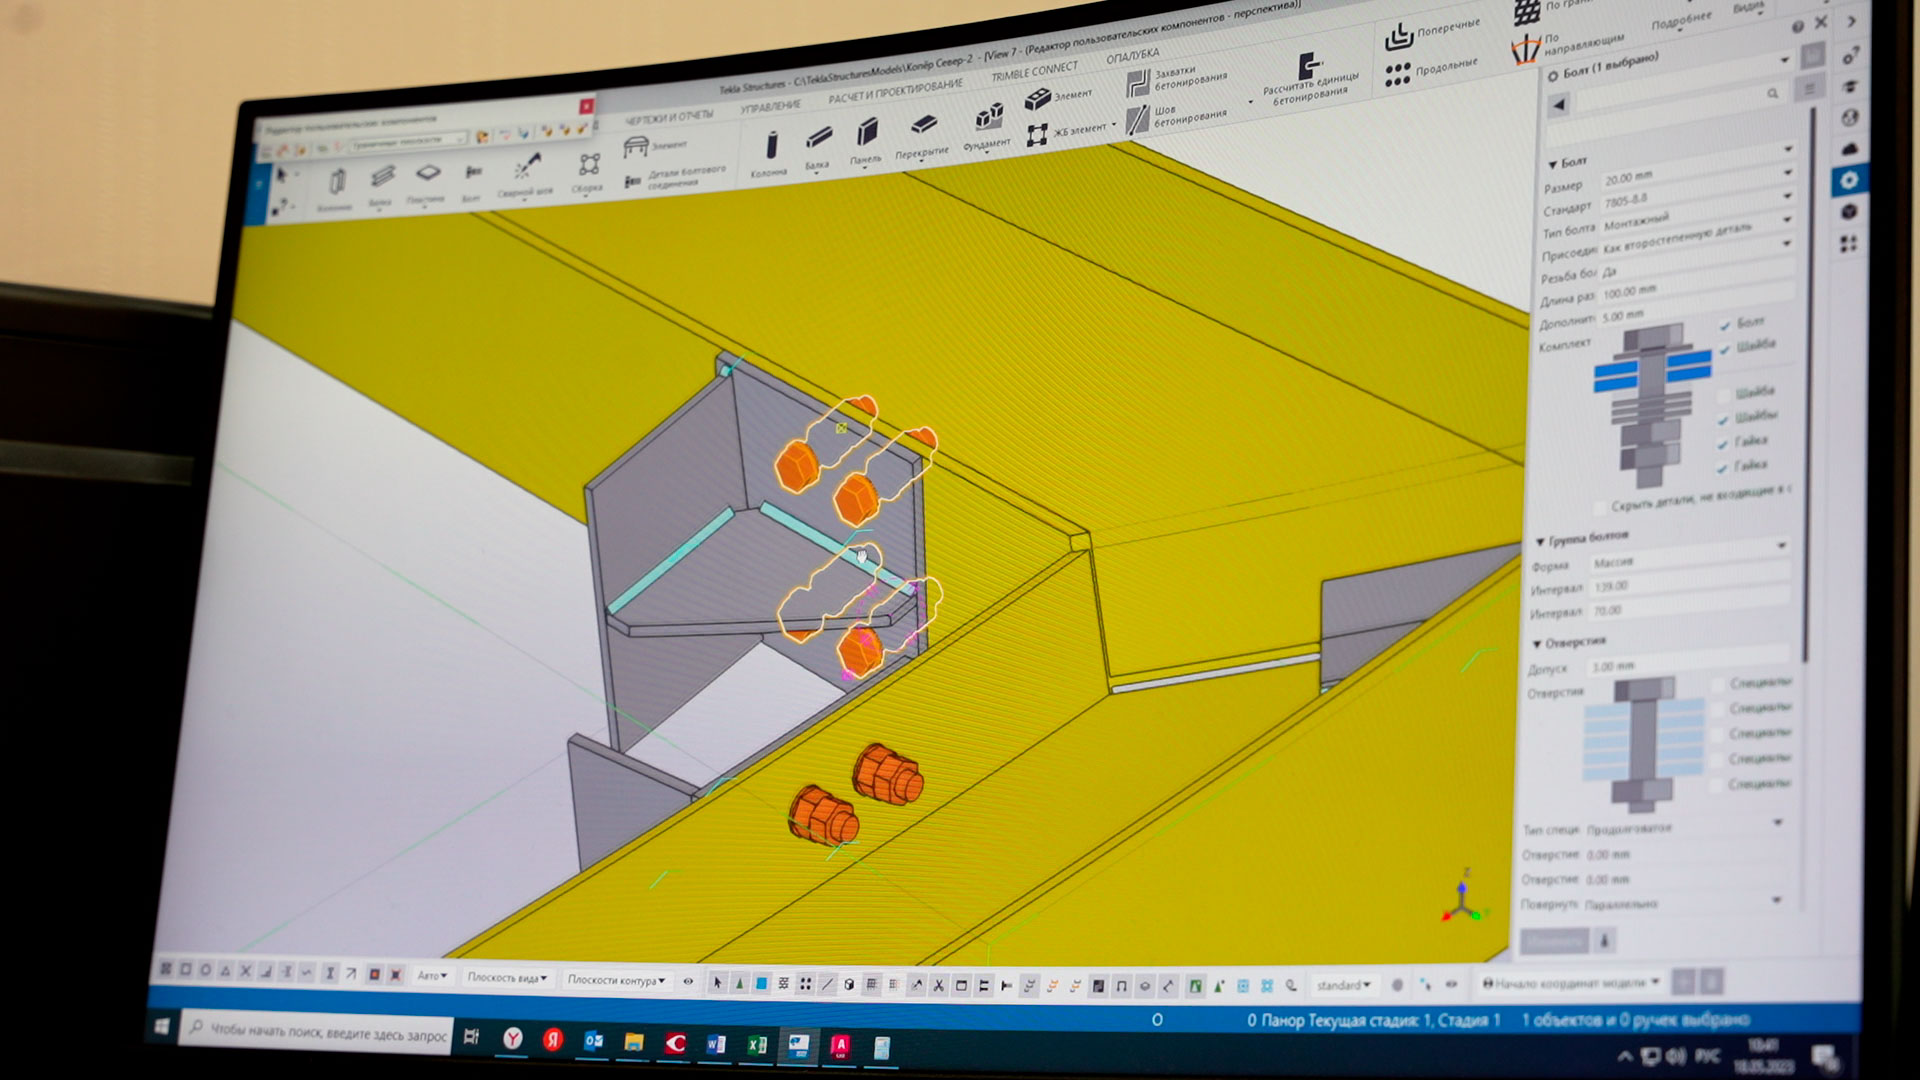Open the properties gear side-pane icon
The width and height of the screenshot is (1920, 1080).
click(1849, 181)
